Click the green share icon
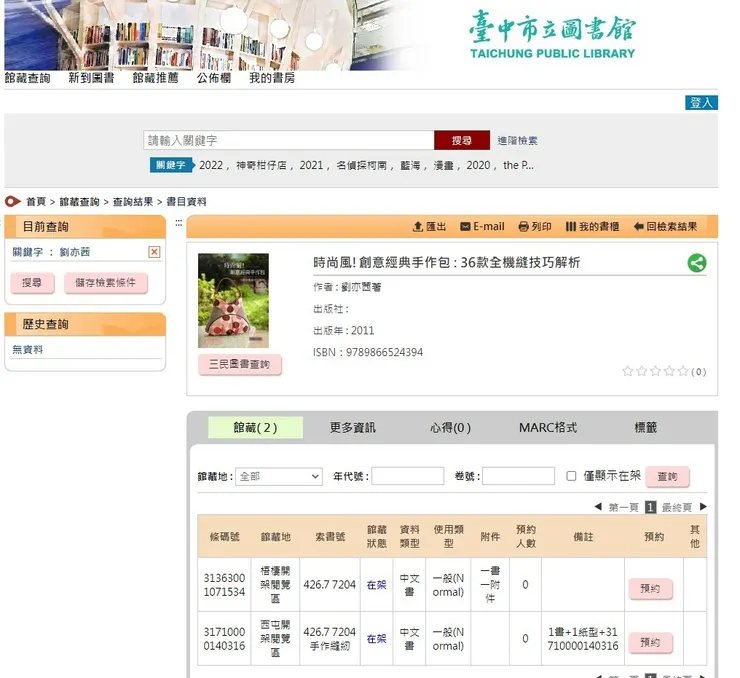 click(697, 263)
